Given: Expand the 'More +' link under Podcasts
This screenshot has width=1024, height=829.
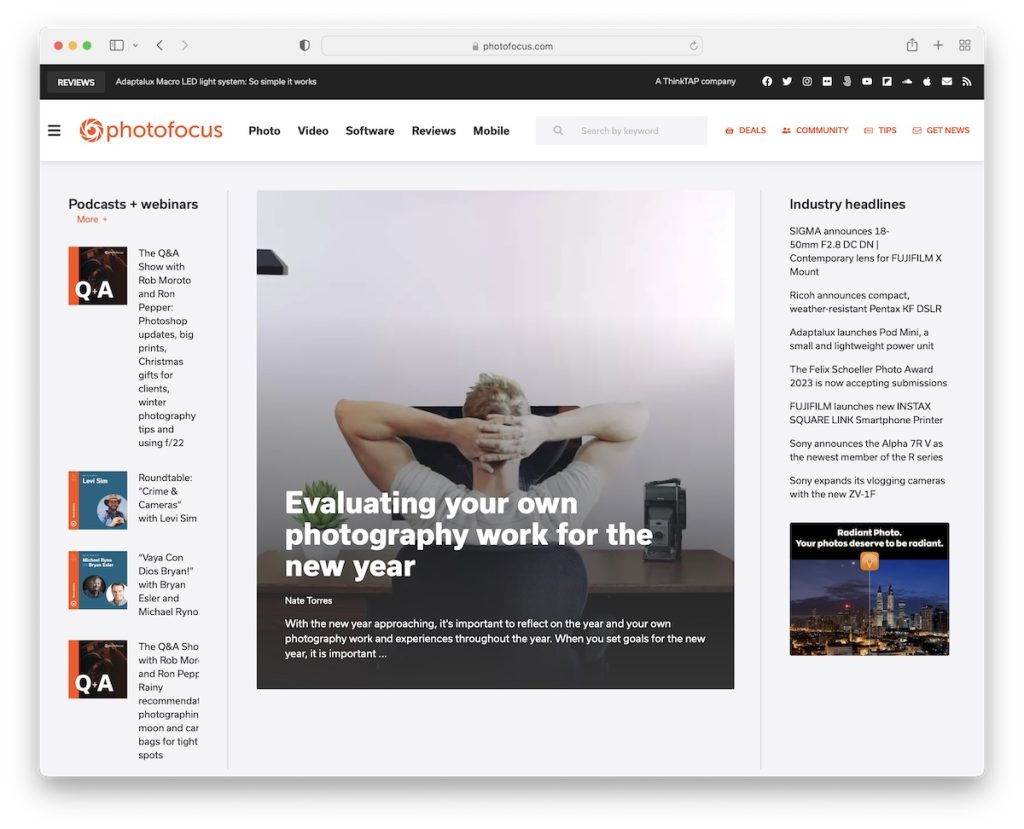Looking at the screenshot, I should click(x=91, y=219).
